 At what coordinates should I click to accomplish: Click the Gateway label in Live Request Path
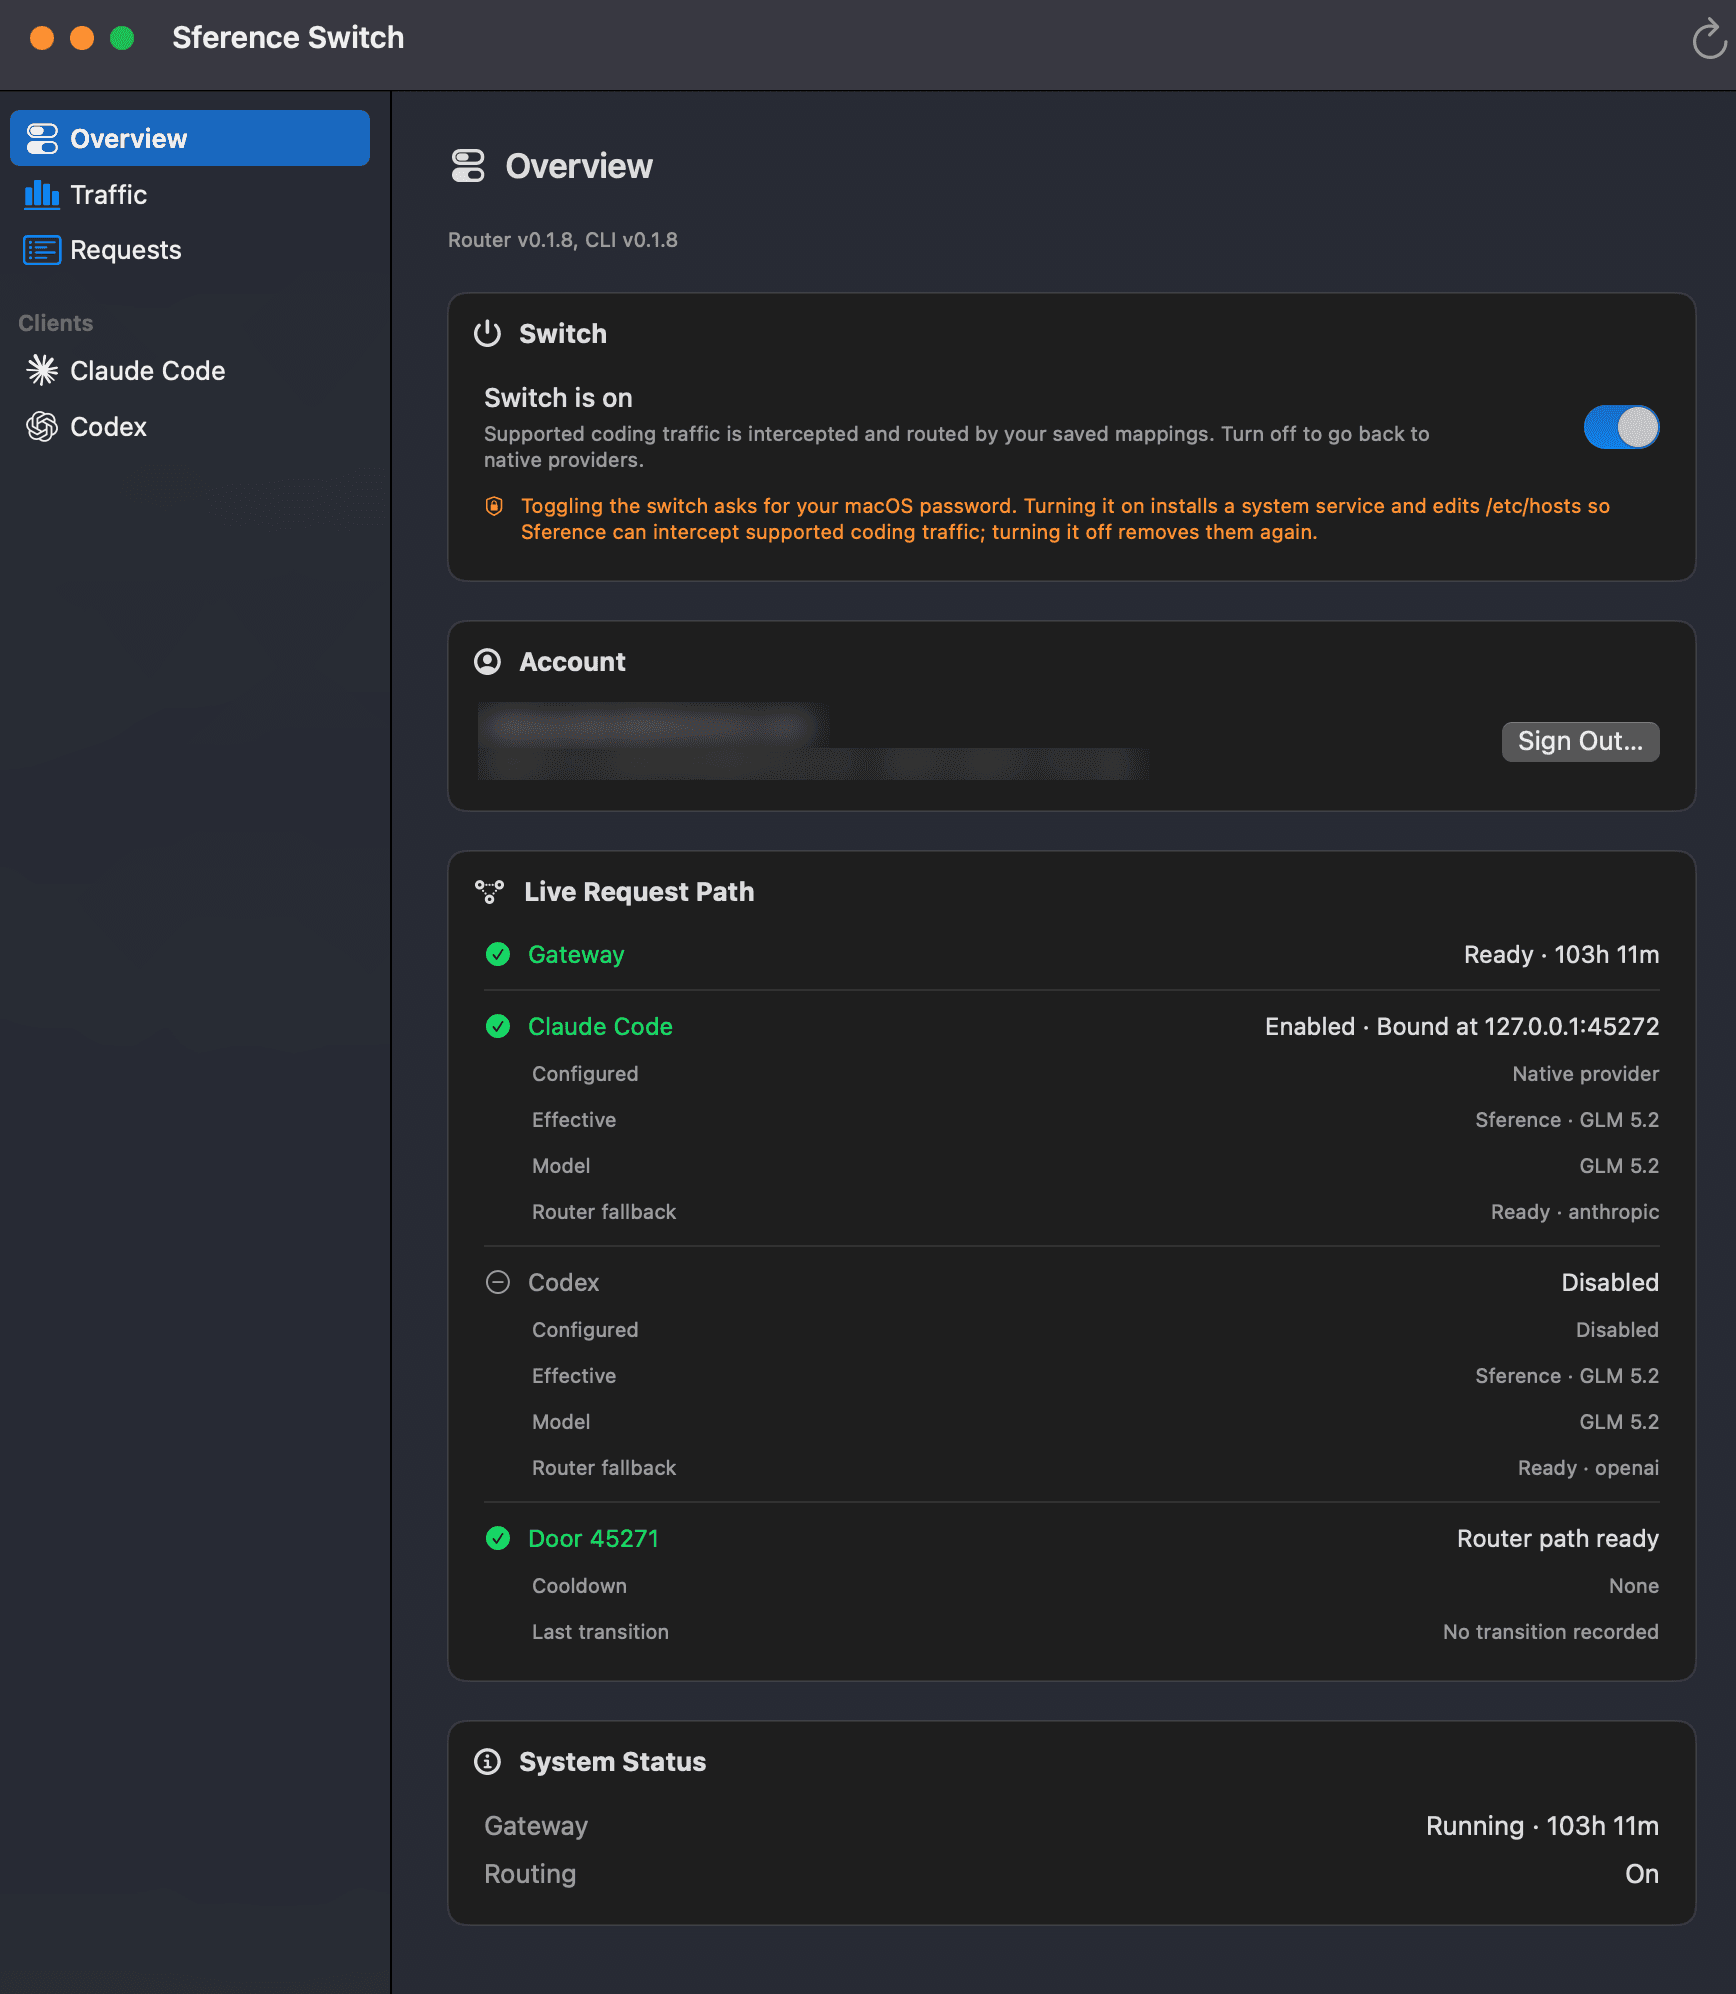coord(576,954)
